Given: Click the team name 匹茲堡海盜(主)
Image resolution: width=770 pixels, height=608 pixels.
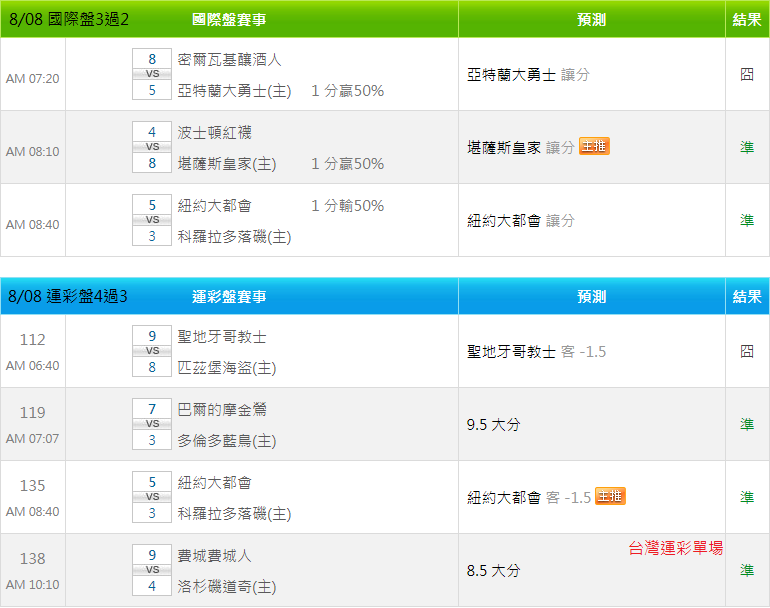Looking at the screenshot, I should [x=227, y=368].
